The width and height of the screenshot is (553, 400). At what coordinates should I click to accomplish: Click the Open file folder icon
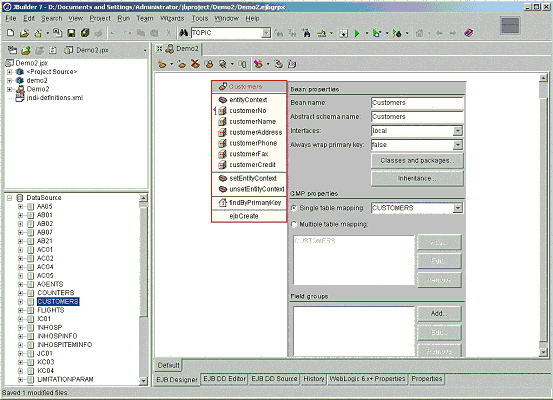(24, 33)
